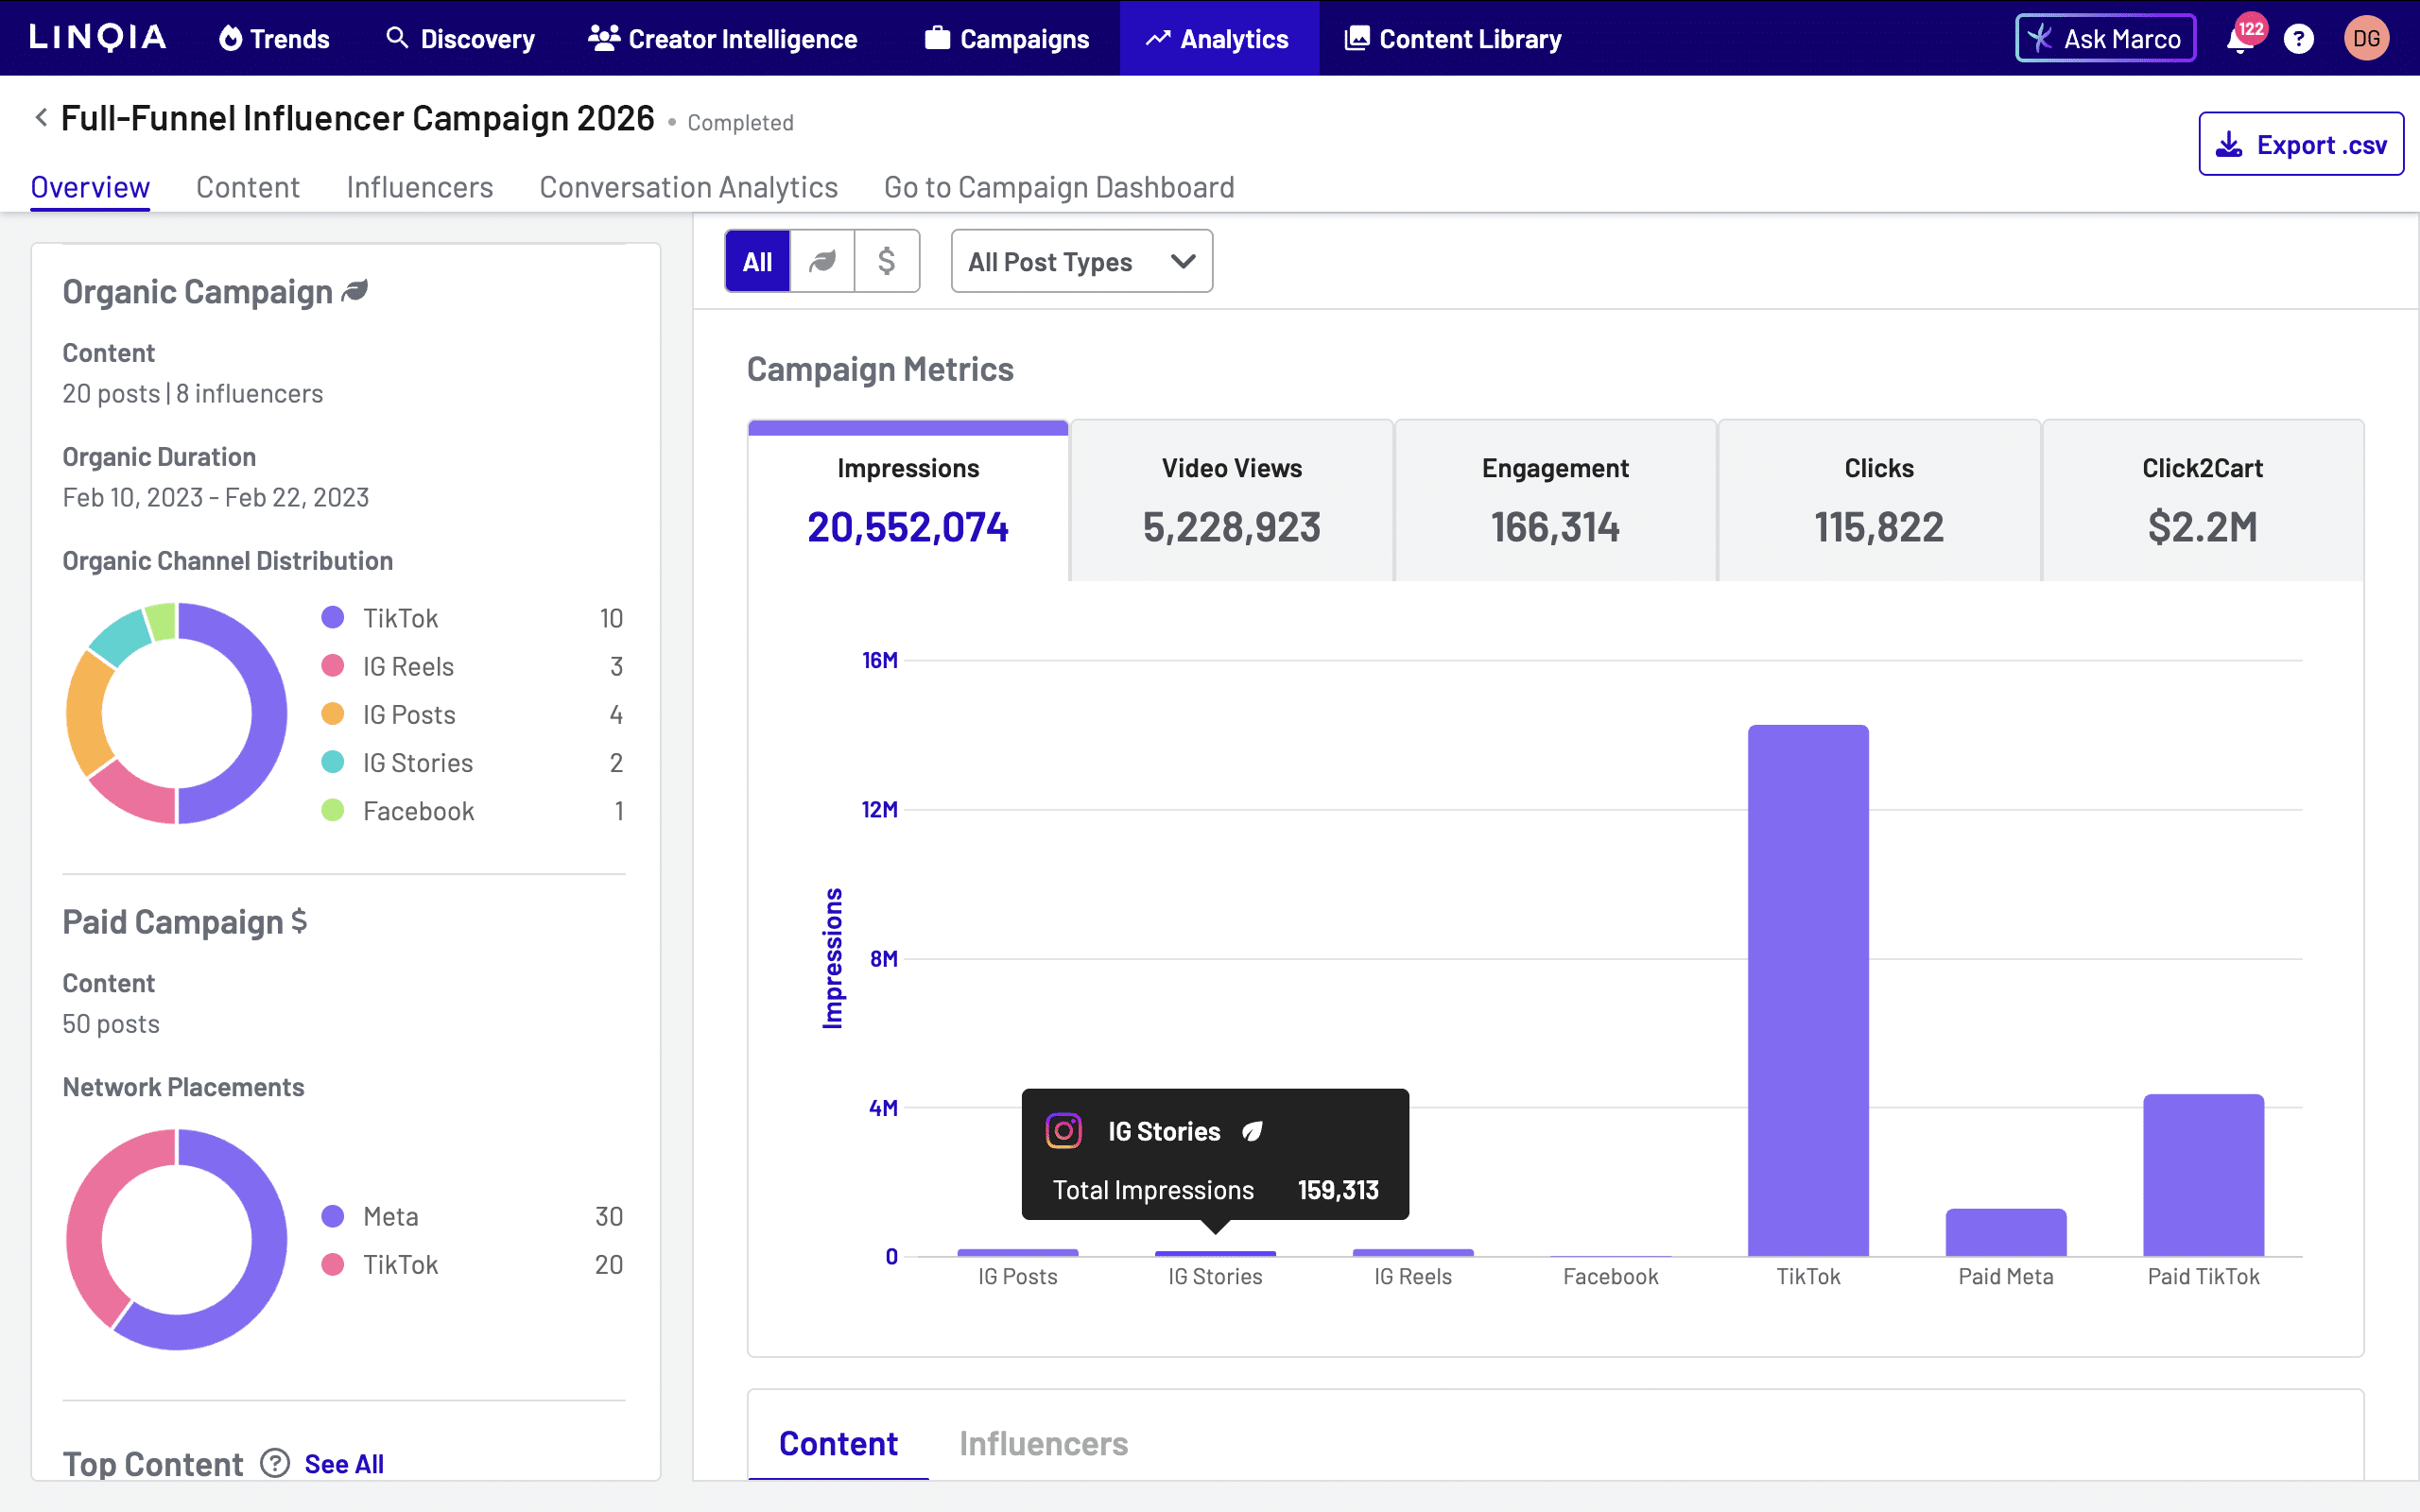Click the dollar icon beside Paid Campaign heading
2420x1512 pixels.
point(298,921)
